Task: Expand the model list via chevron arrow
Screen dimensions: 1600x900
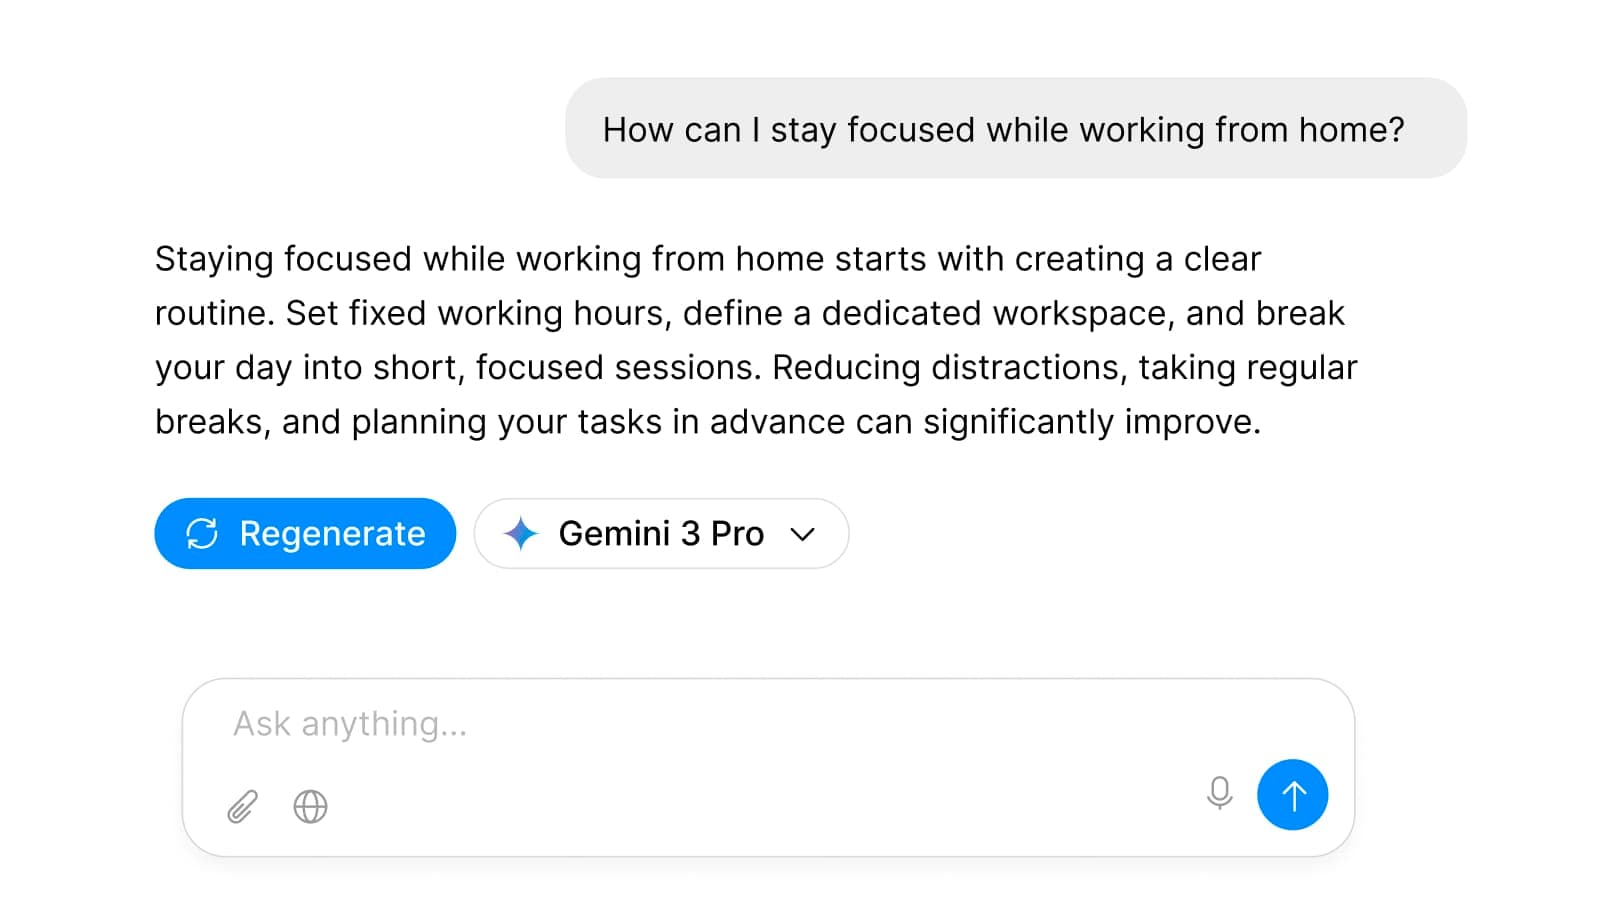Action: click(802, 534)
